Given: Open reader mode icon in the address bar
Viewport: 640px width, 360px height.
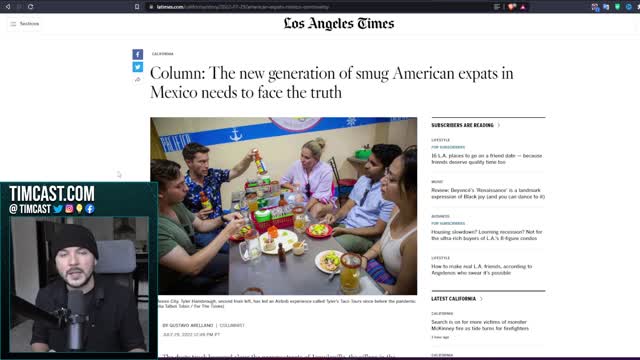Looking at the screenshot, I should 497,7.
